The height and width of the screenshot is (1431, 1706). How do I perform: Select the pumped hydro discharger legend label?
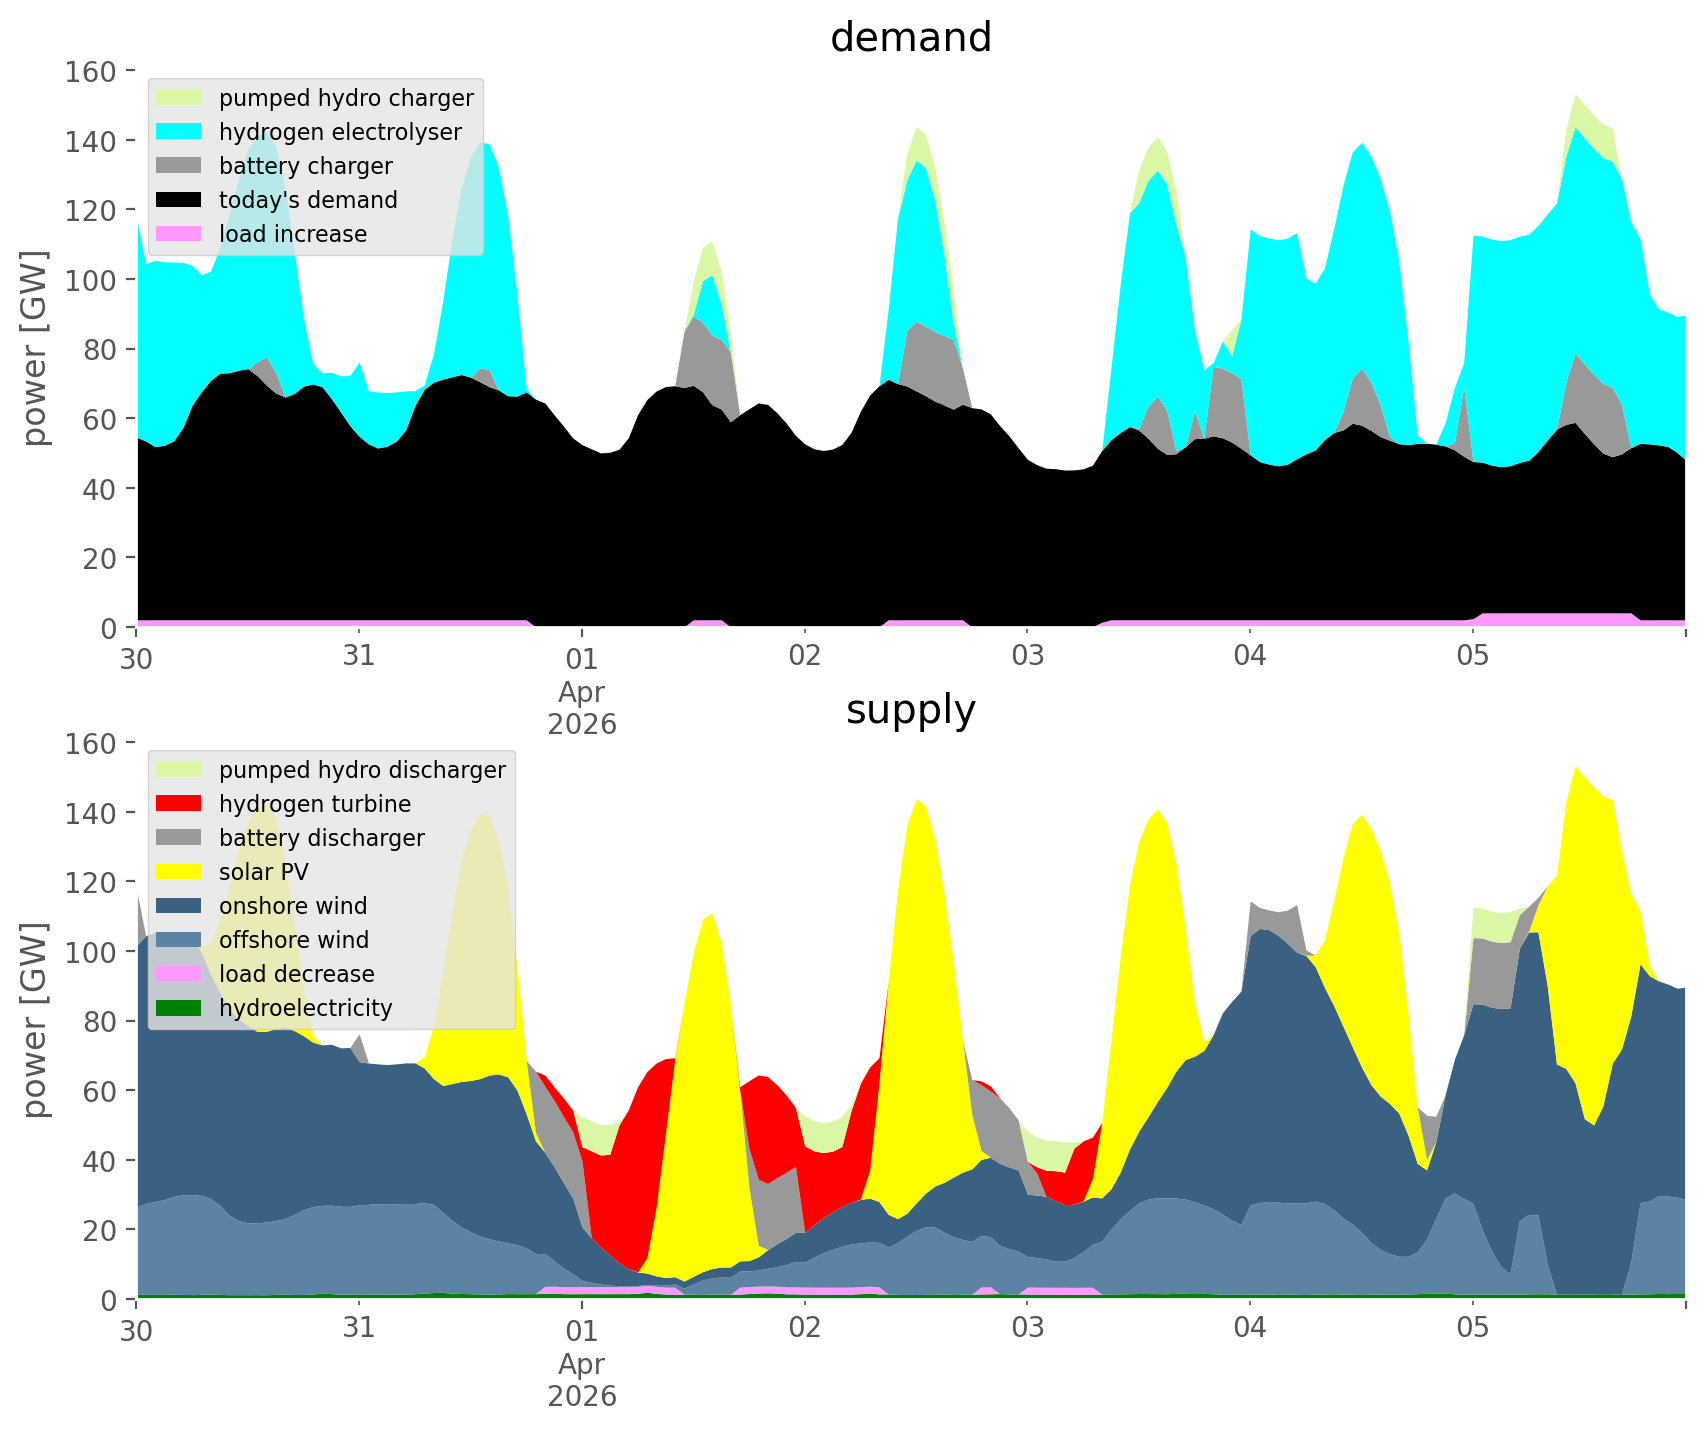362,770
